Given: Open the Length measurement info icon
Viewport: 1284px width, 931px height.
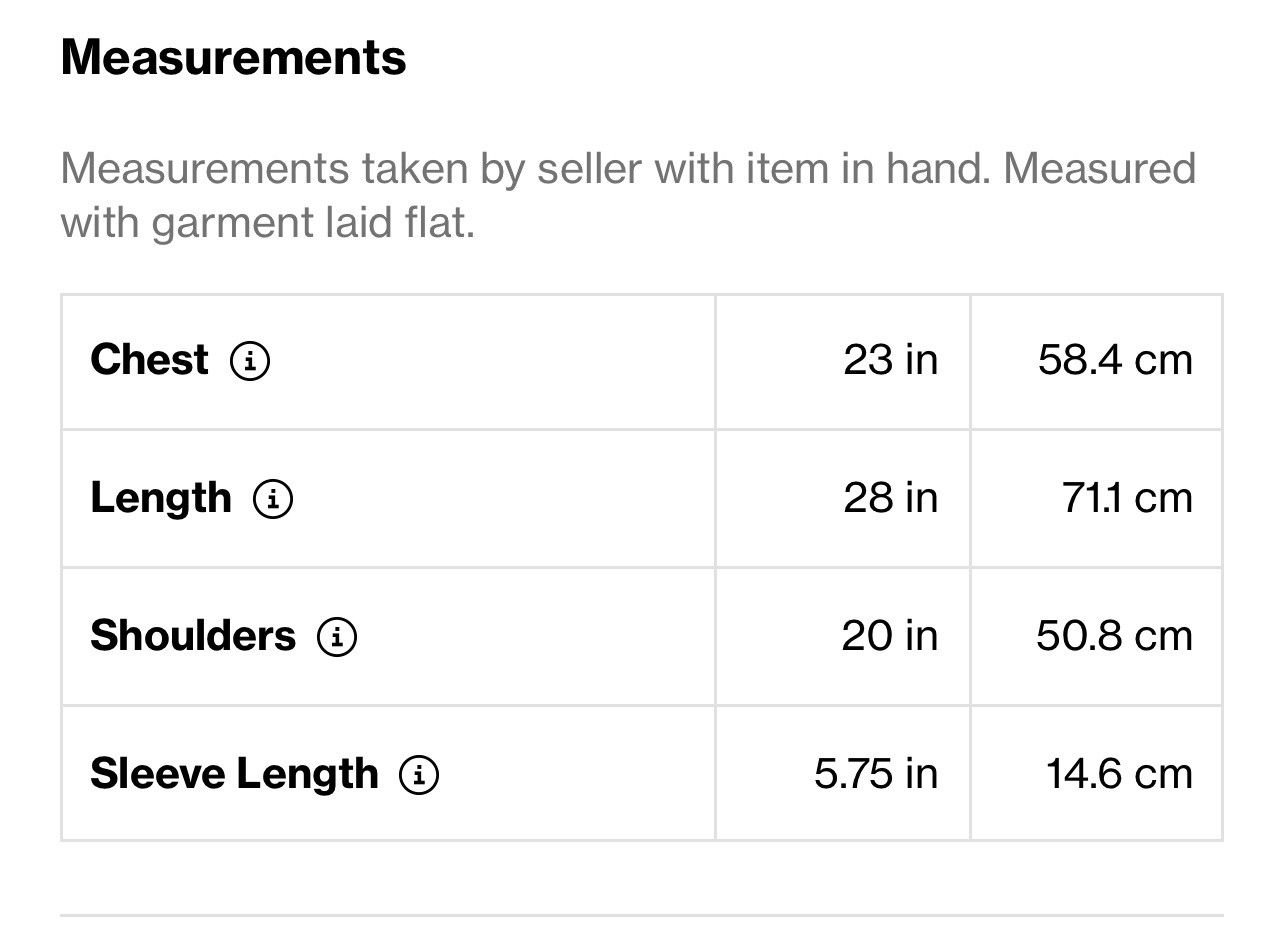Looking at the screenshot, I should tap(273, 498).
